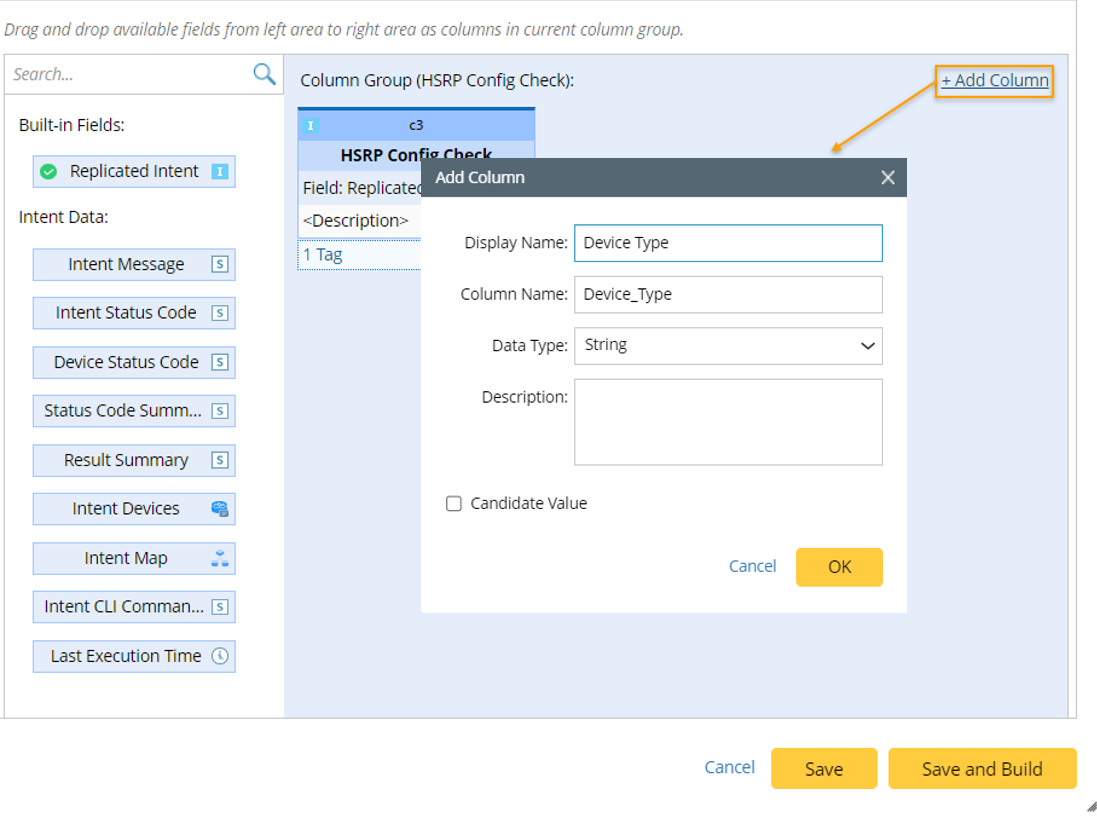Click the + Add Column link

point(995,81)
